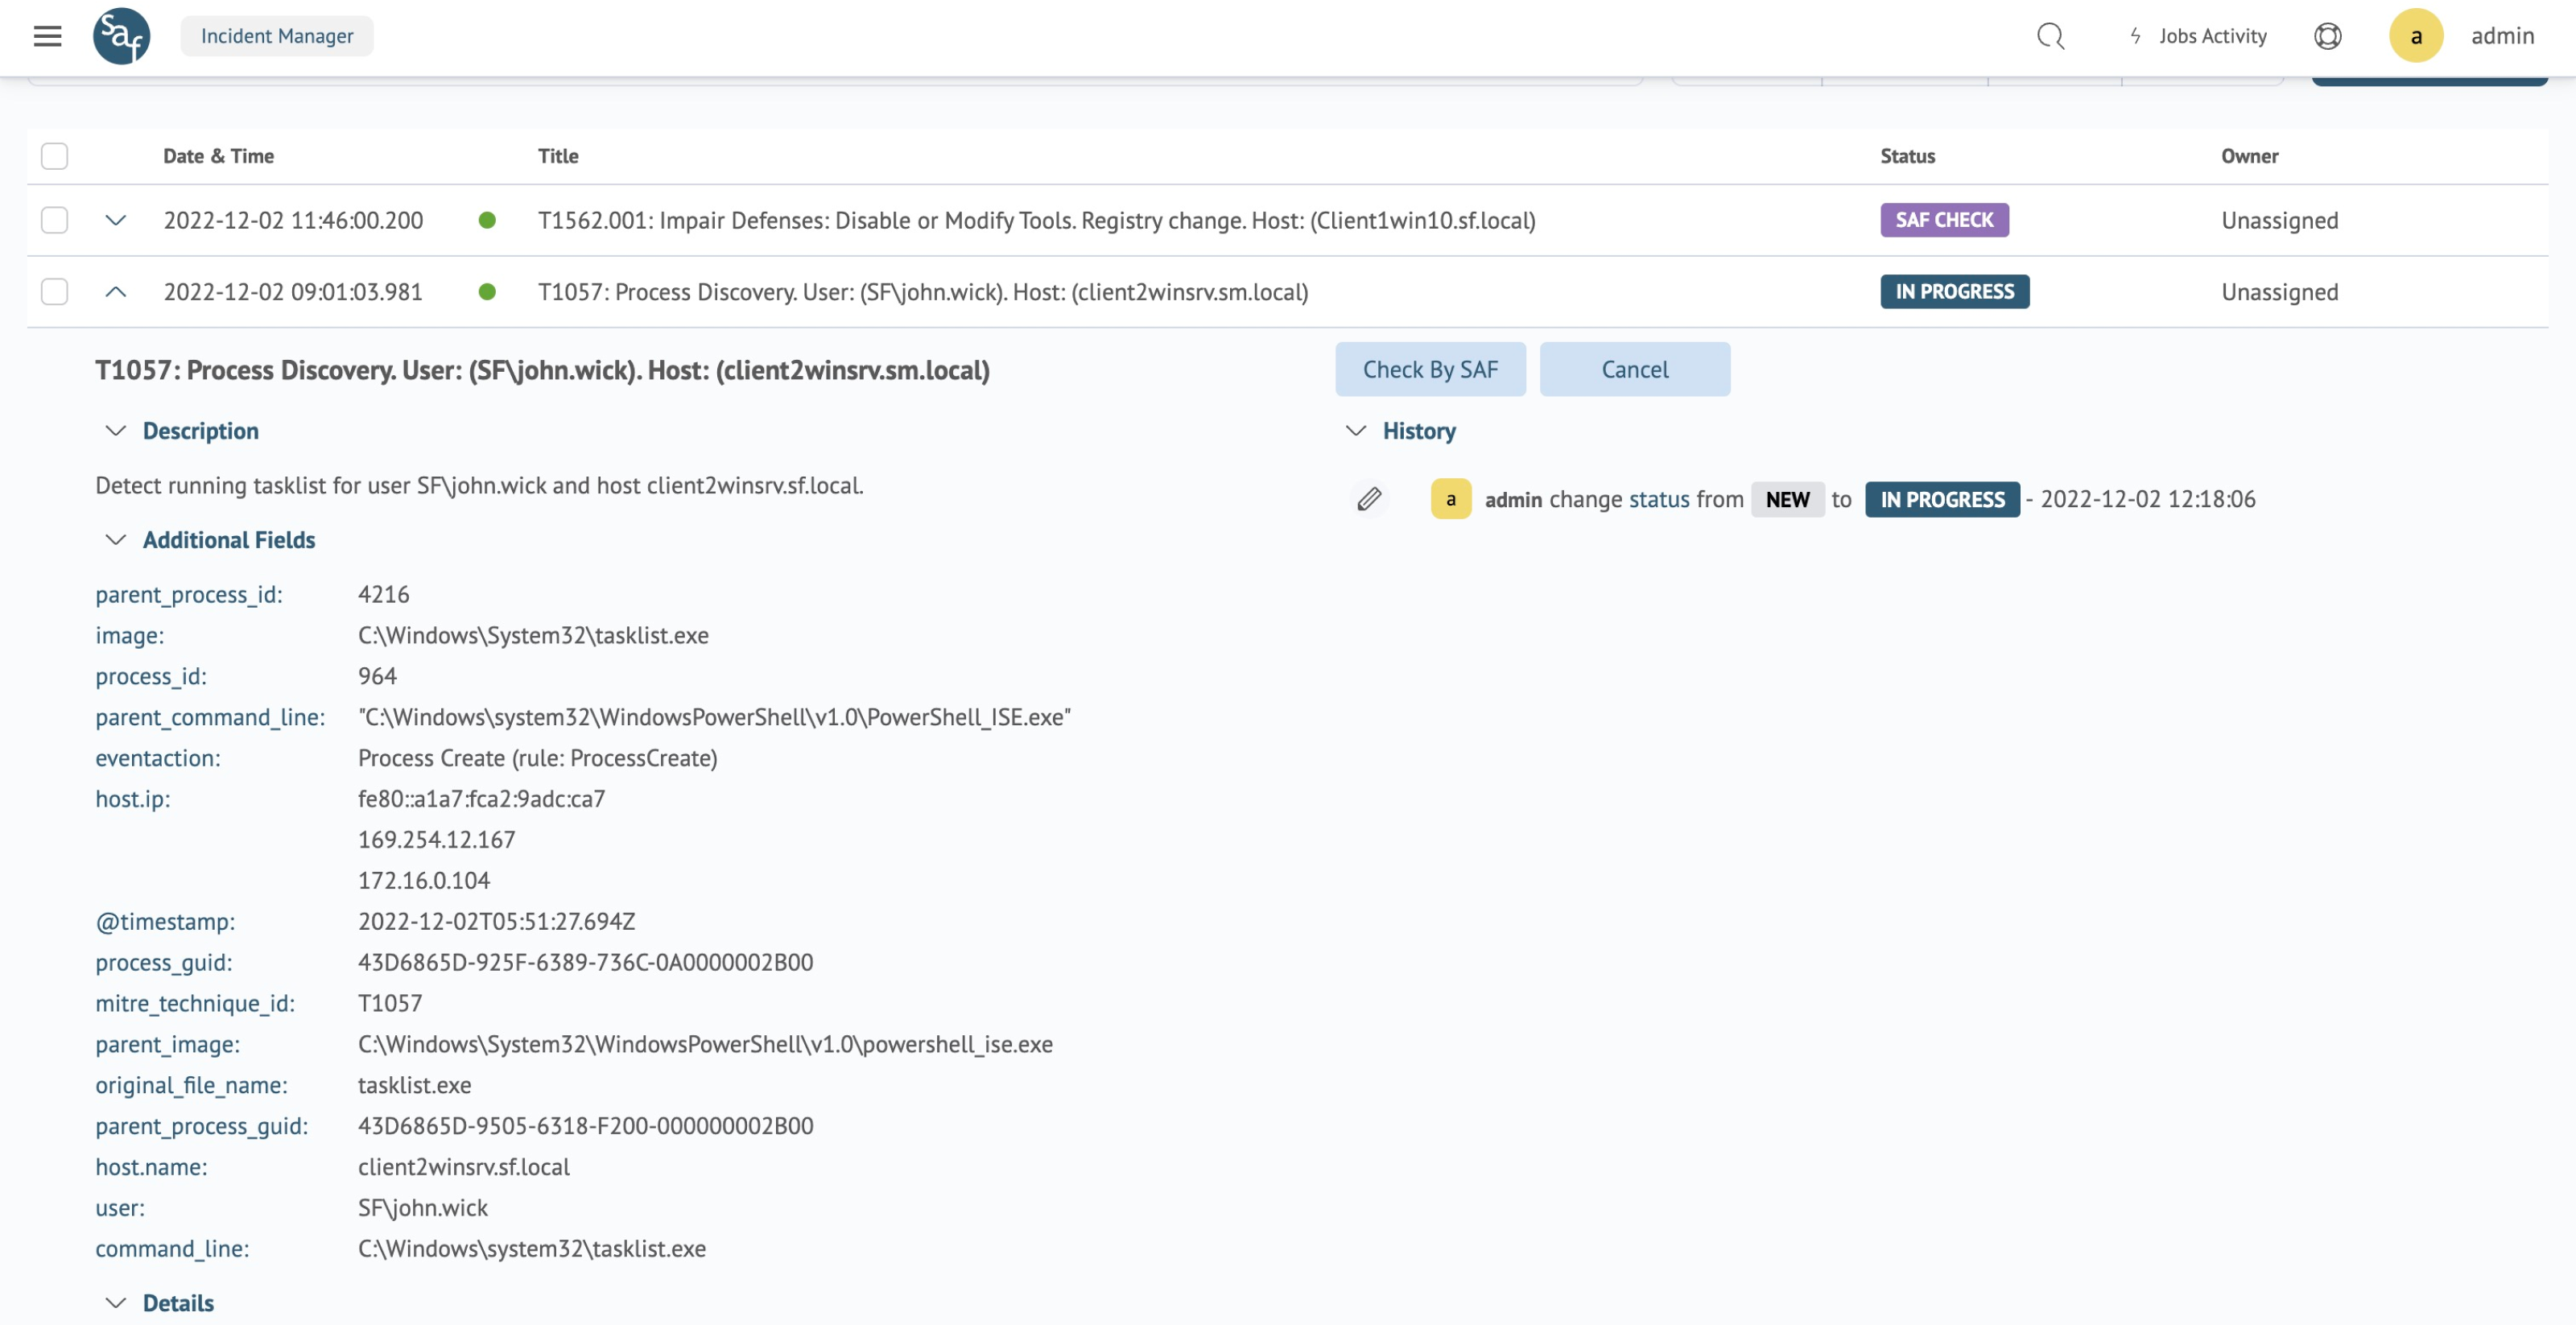Open the Jobs Activity menu item

(x=2212, y=36)
